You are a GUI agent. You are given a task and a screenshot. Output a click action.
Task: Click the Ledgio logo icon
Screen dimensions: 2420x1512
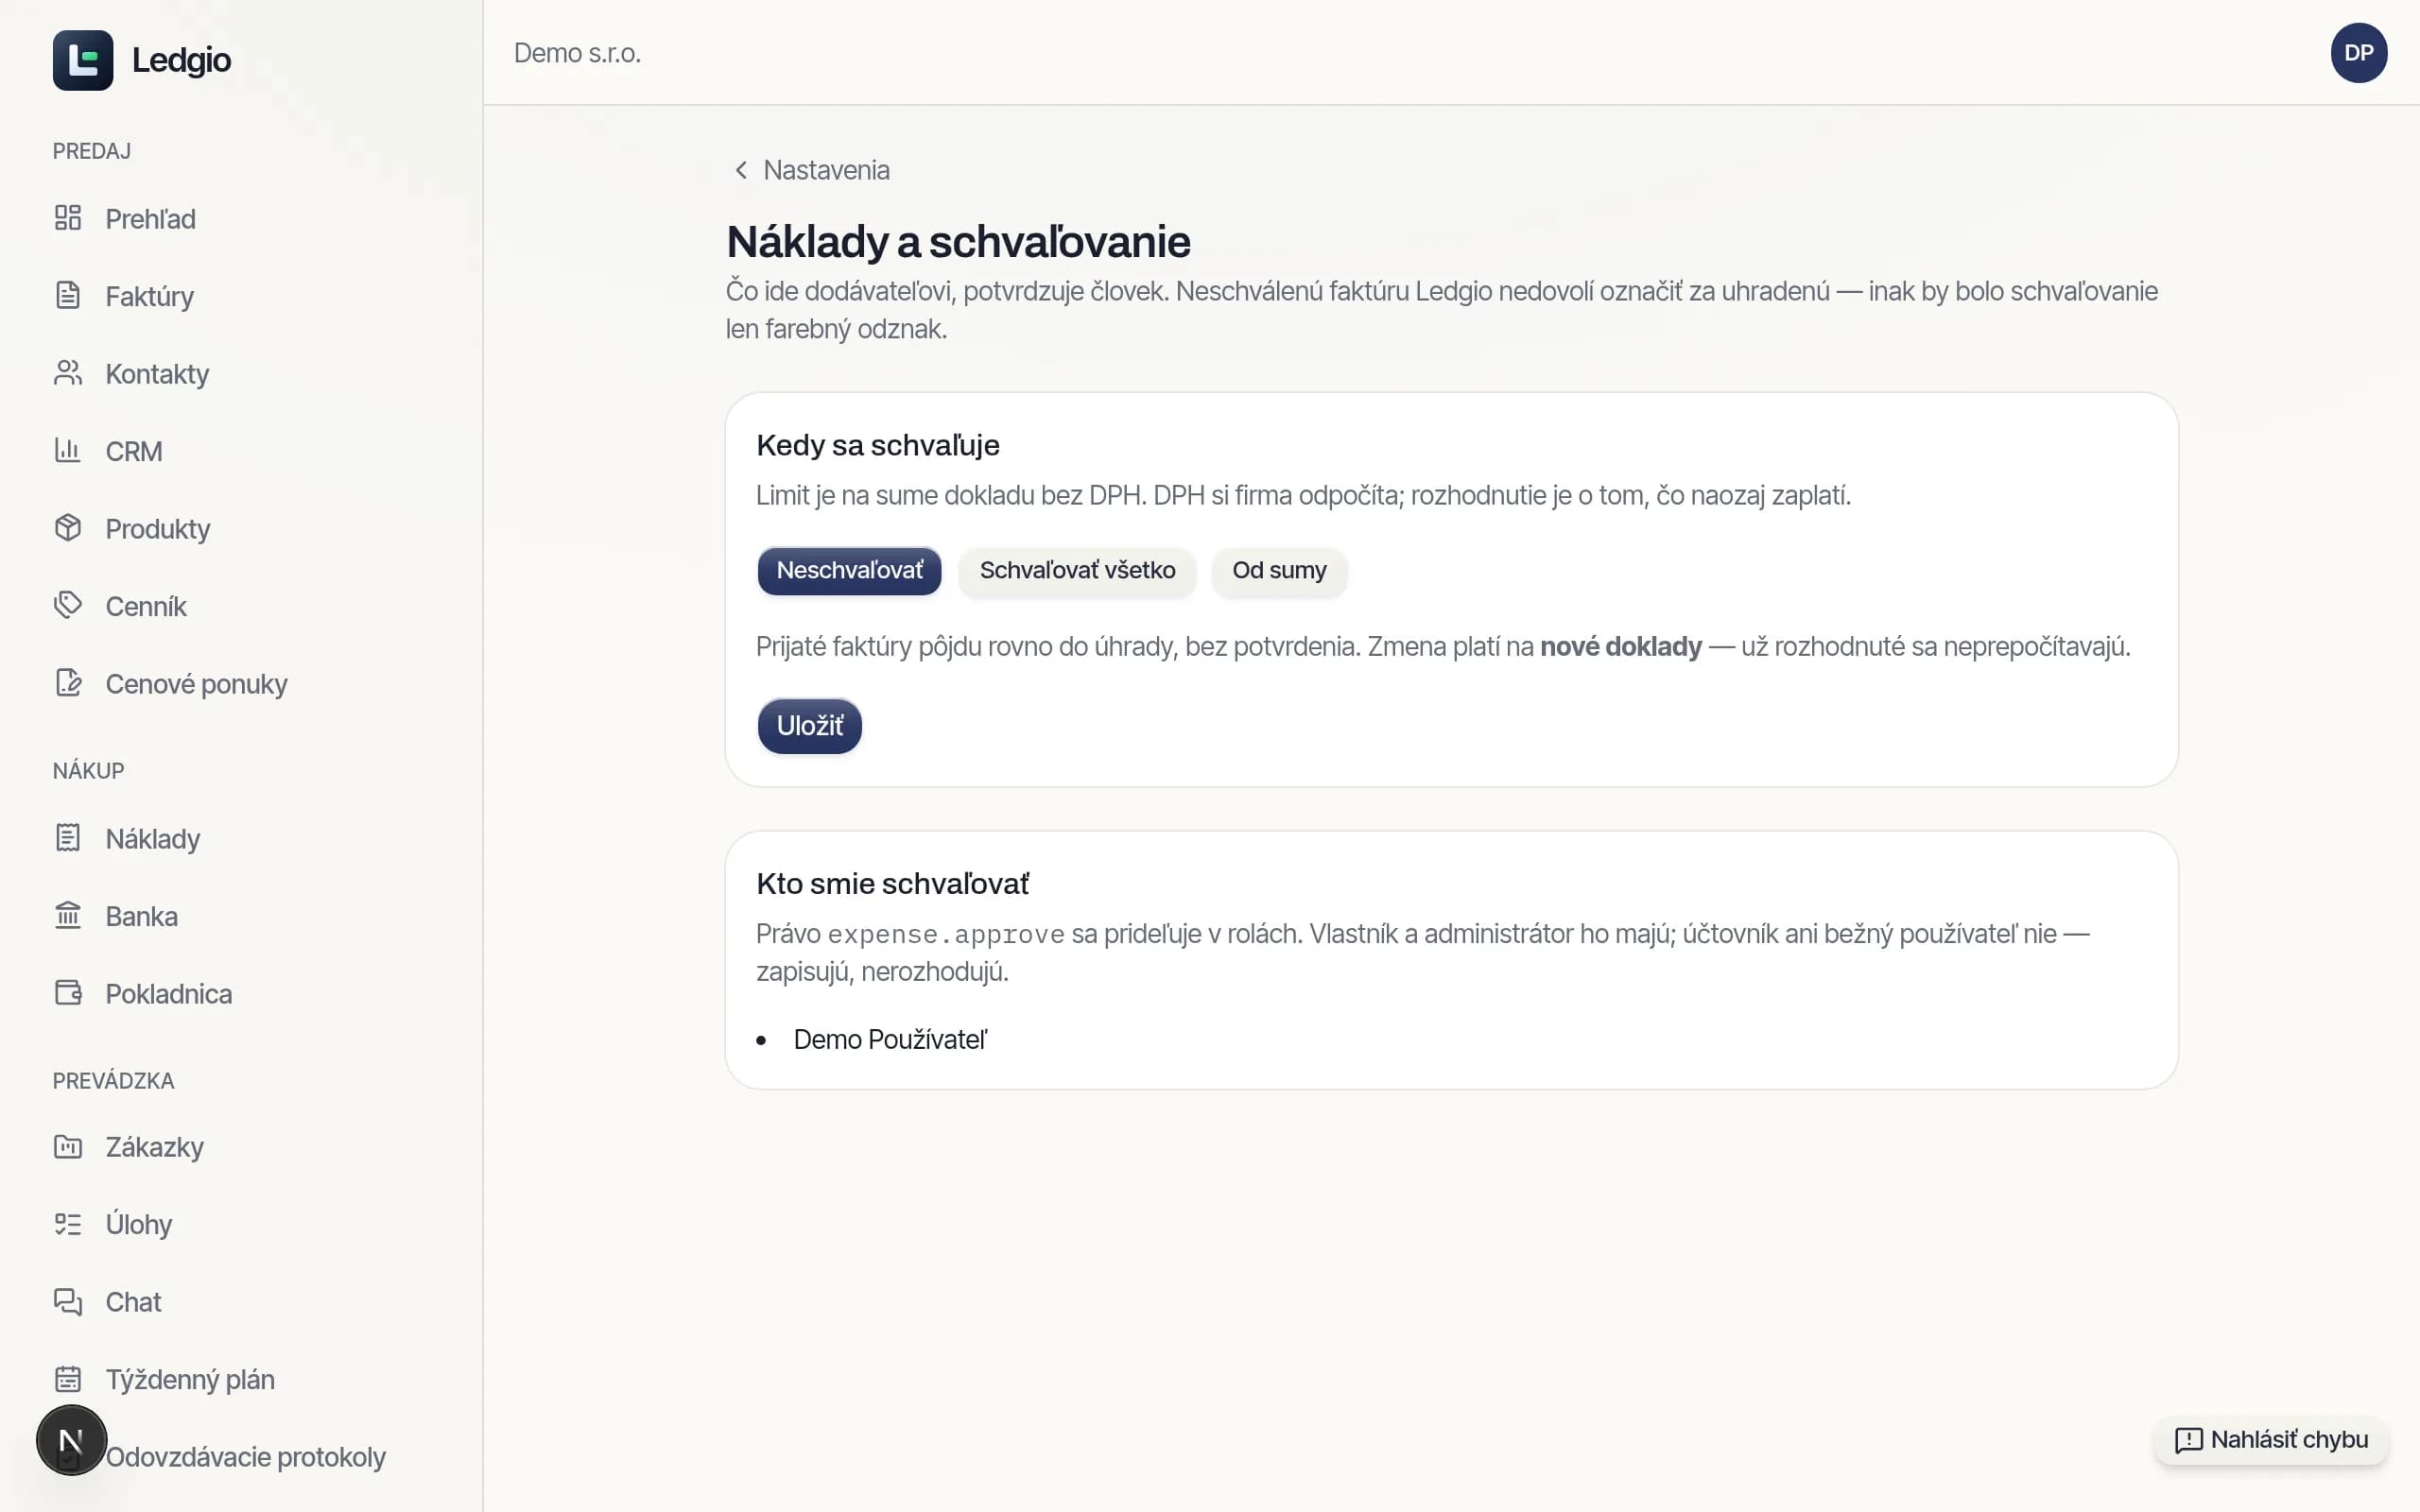point(83,60)
